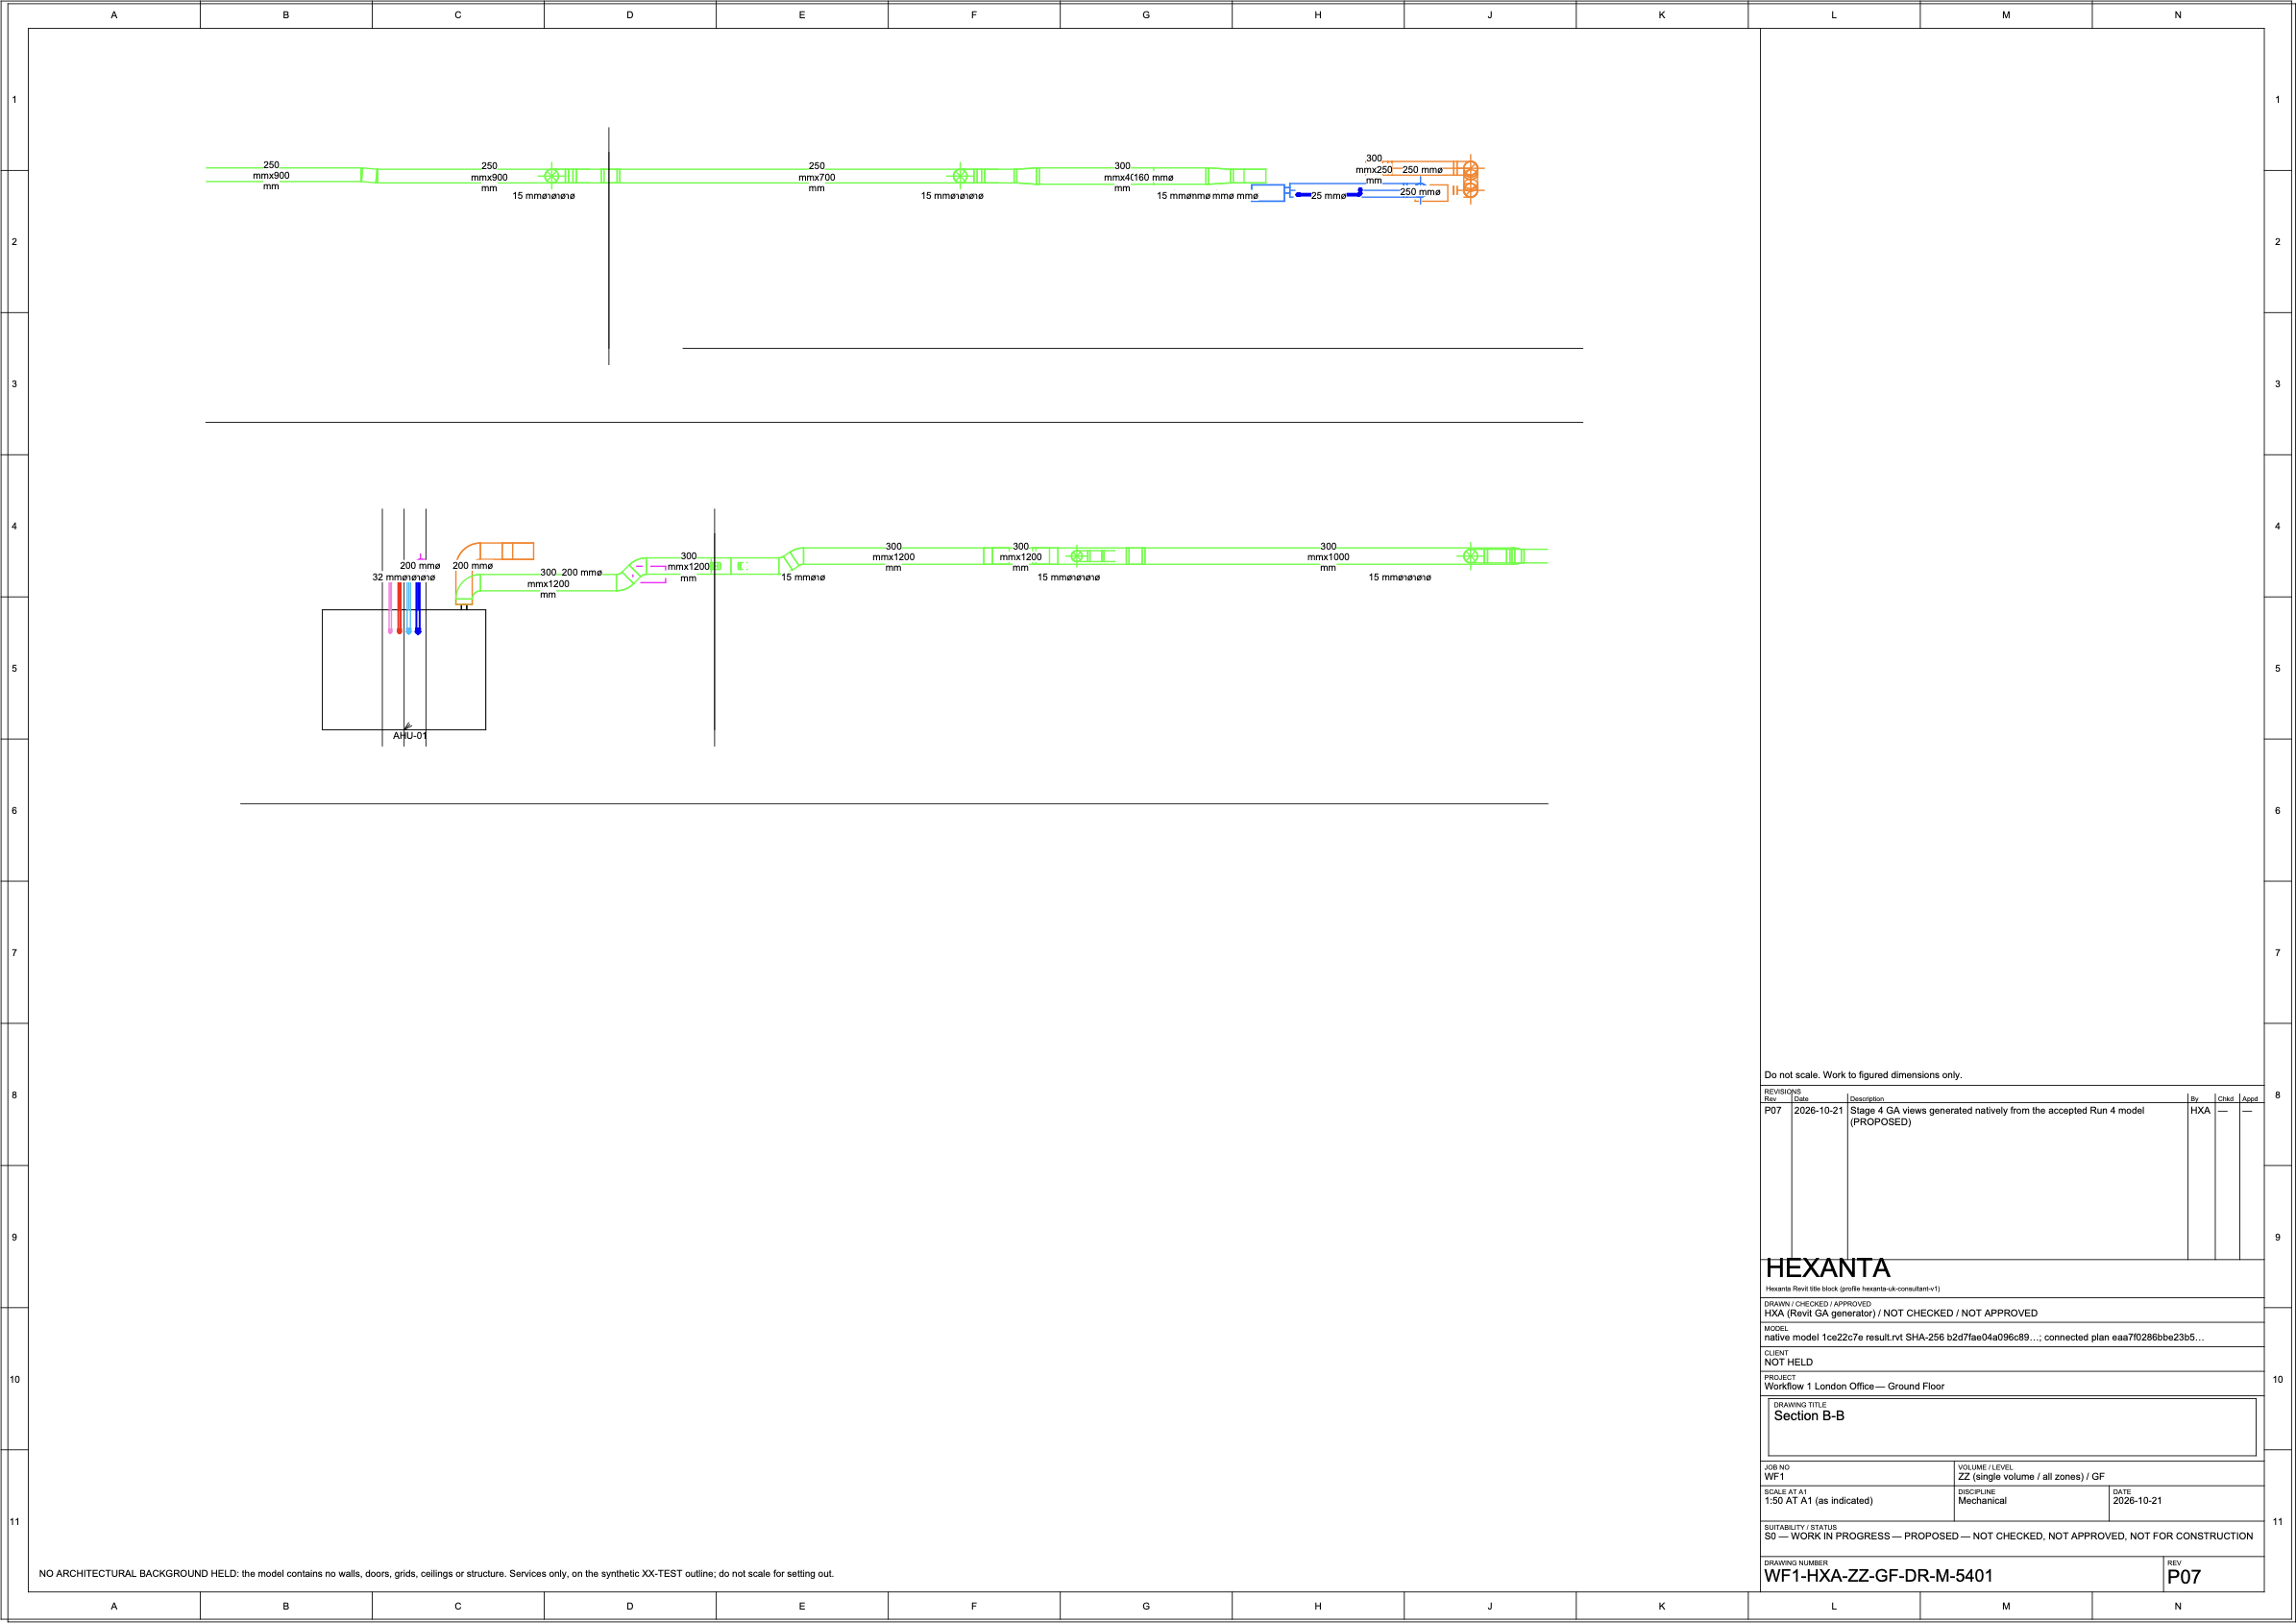
Task: Click the '250 mmx700 mm' duct size label
Action: [x=817, y=177]
